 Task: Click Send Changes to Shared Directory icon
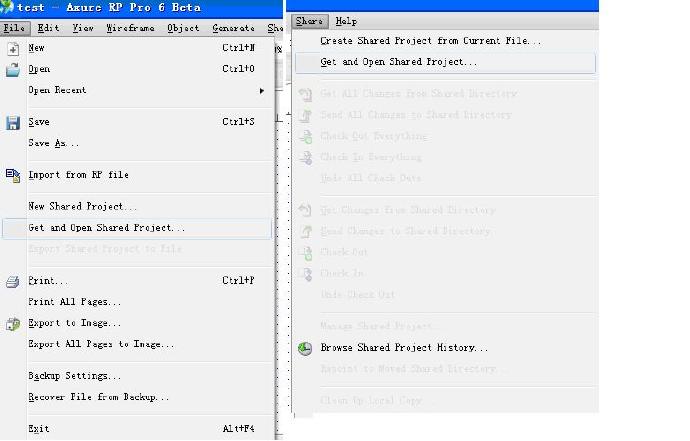click(305, 231)
